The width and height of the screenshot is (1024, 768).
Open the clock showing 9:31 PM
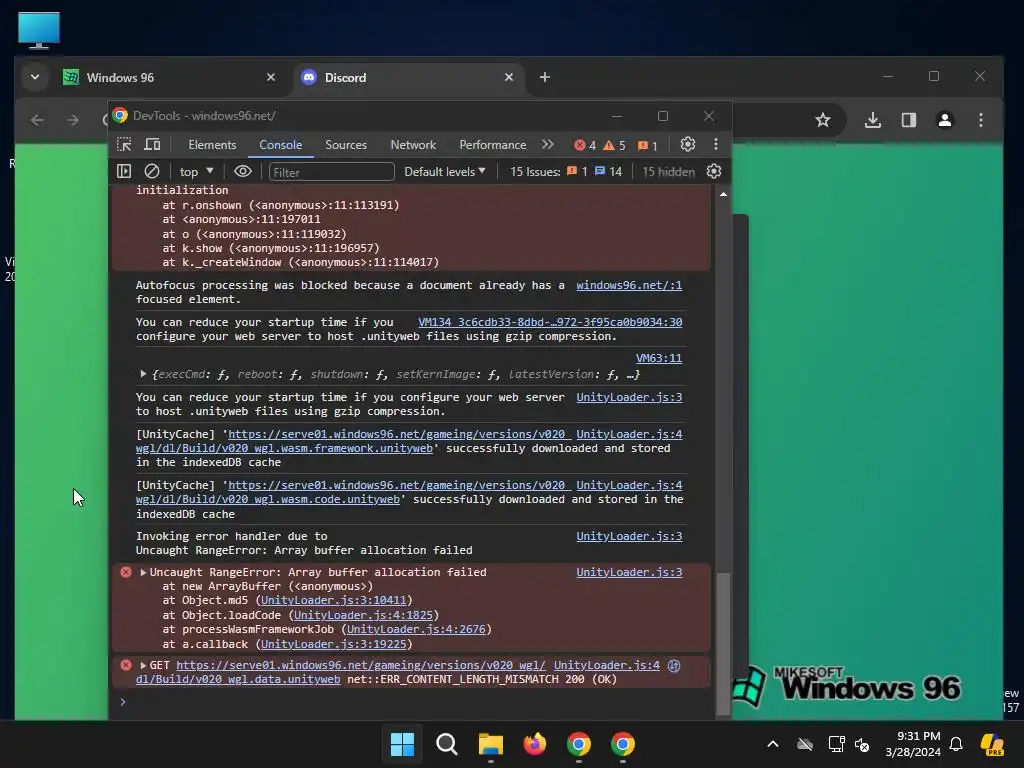913,744
